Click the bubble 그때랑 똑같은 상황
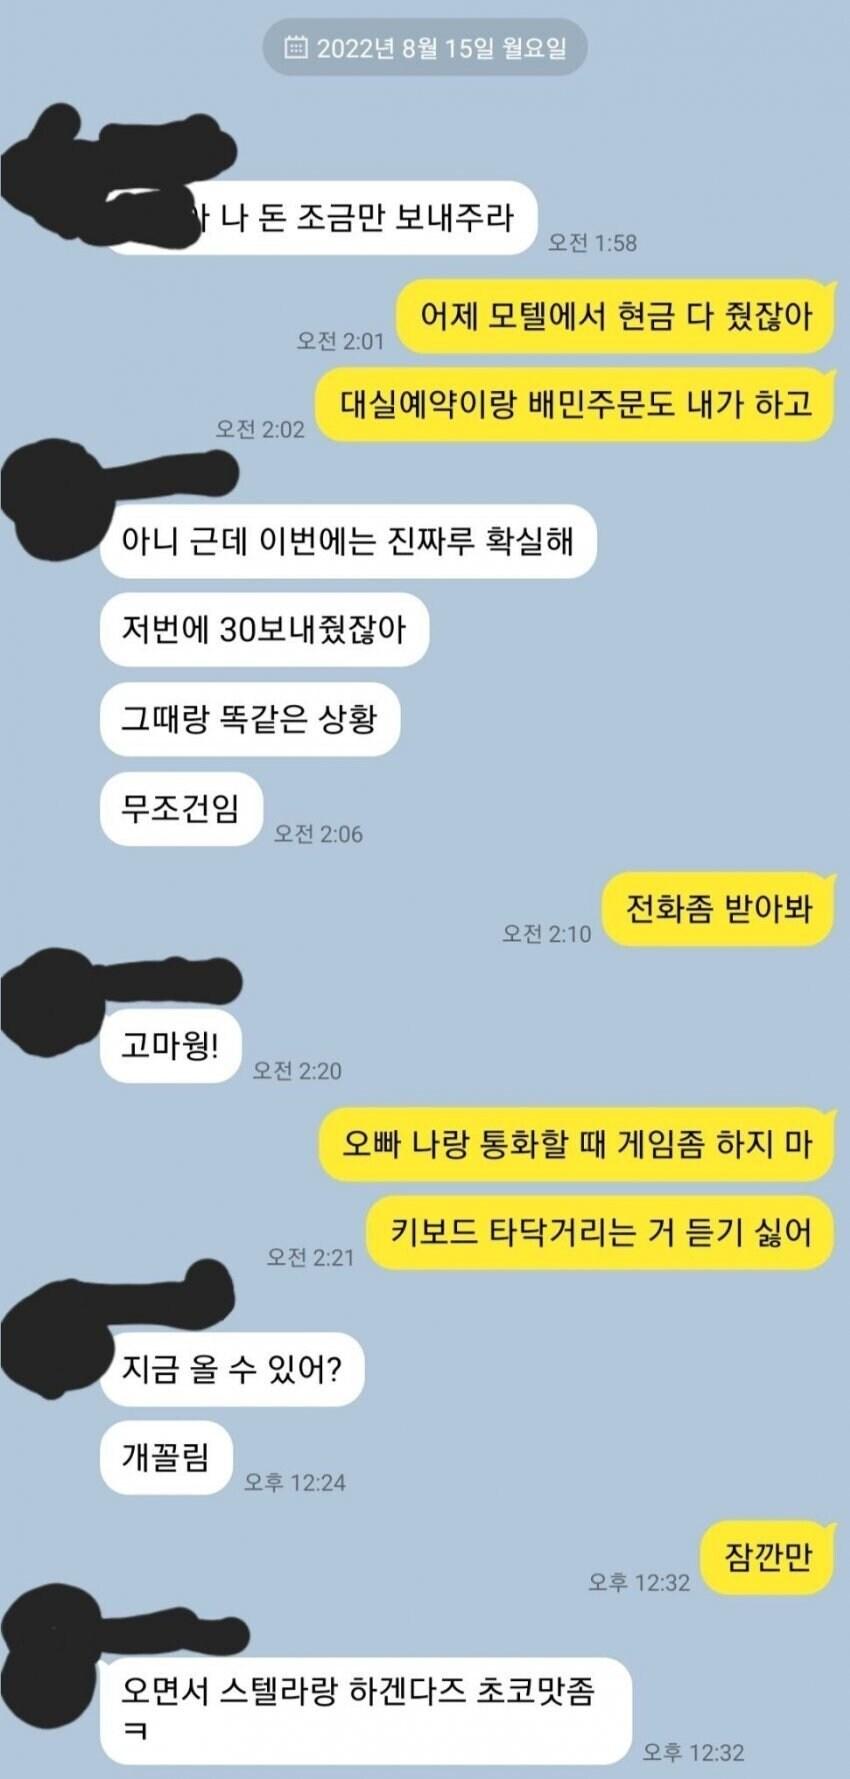 point(250,718)
